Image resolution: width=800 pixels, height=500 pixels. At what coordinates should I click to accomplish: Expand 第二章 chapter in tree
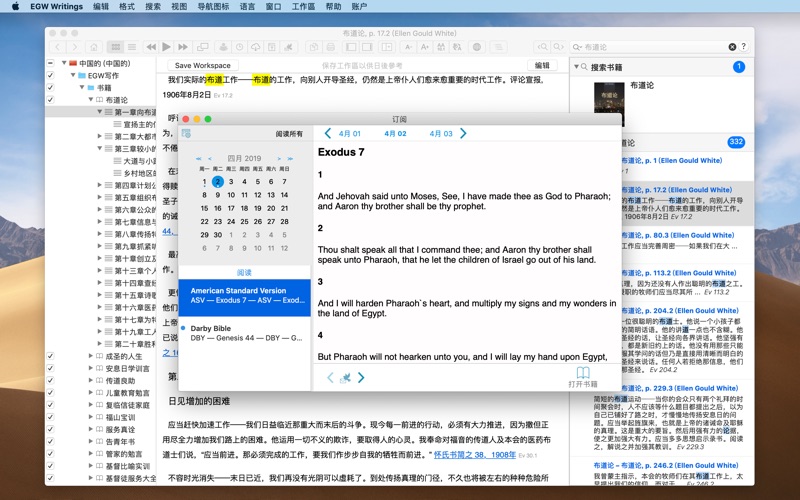pyautogui.click(x=99, y=136)
